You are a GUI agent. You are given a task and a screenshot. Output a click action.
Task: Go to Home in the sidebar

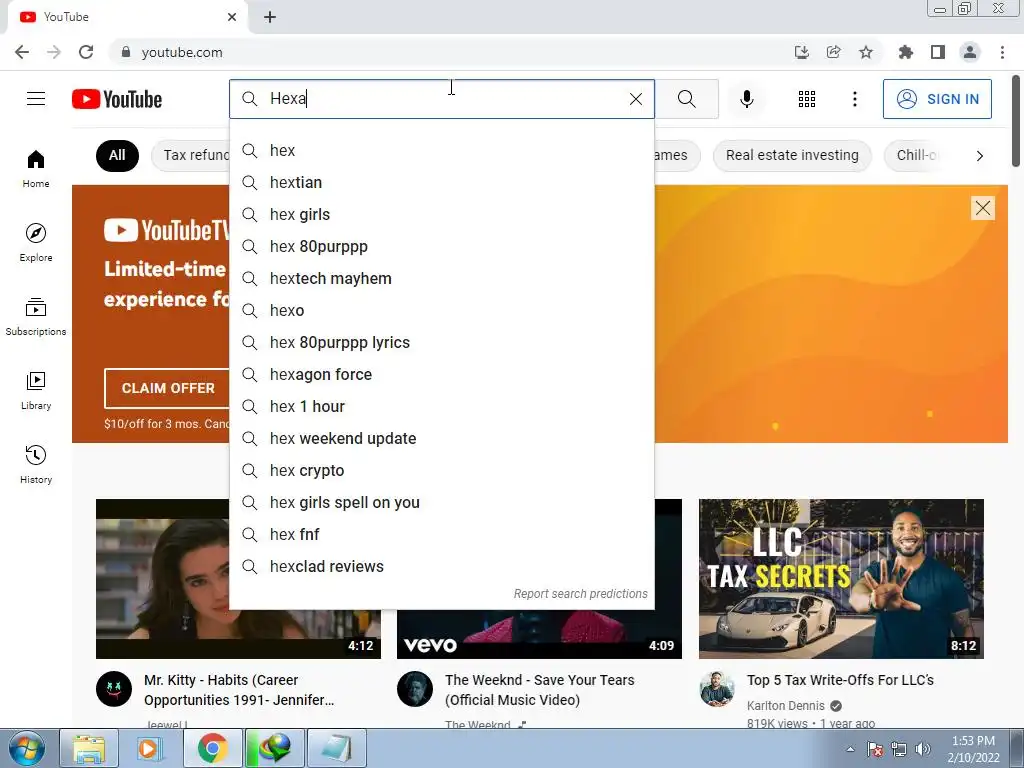click(36, 168)
